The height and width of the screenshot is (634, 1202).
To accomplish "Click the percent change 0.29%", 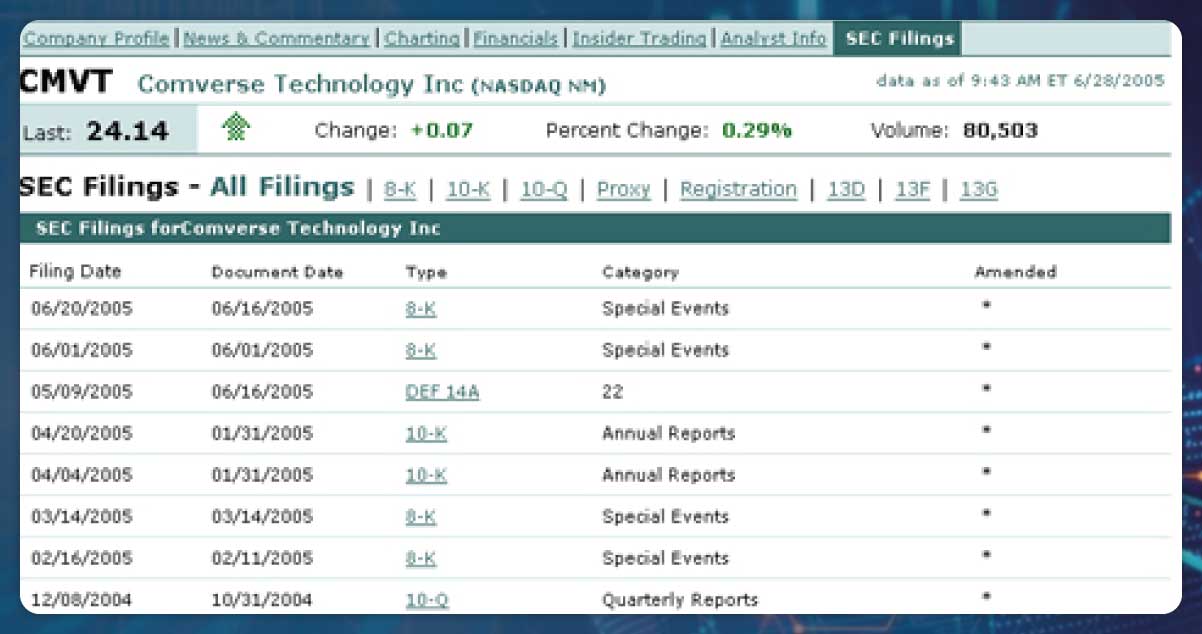I will [x=757, y=130].
